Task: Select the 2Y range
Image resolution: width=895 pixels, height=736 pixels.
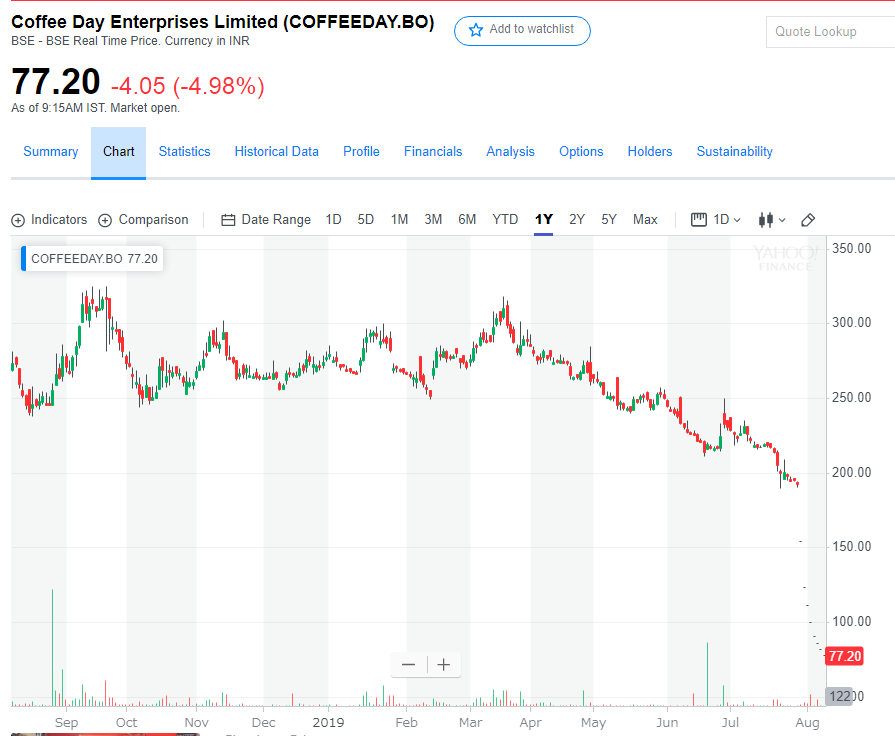Action: click(576, 220)
